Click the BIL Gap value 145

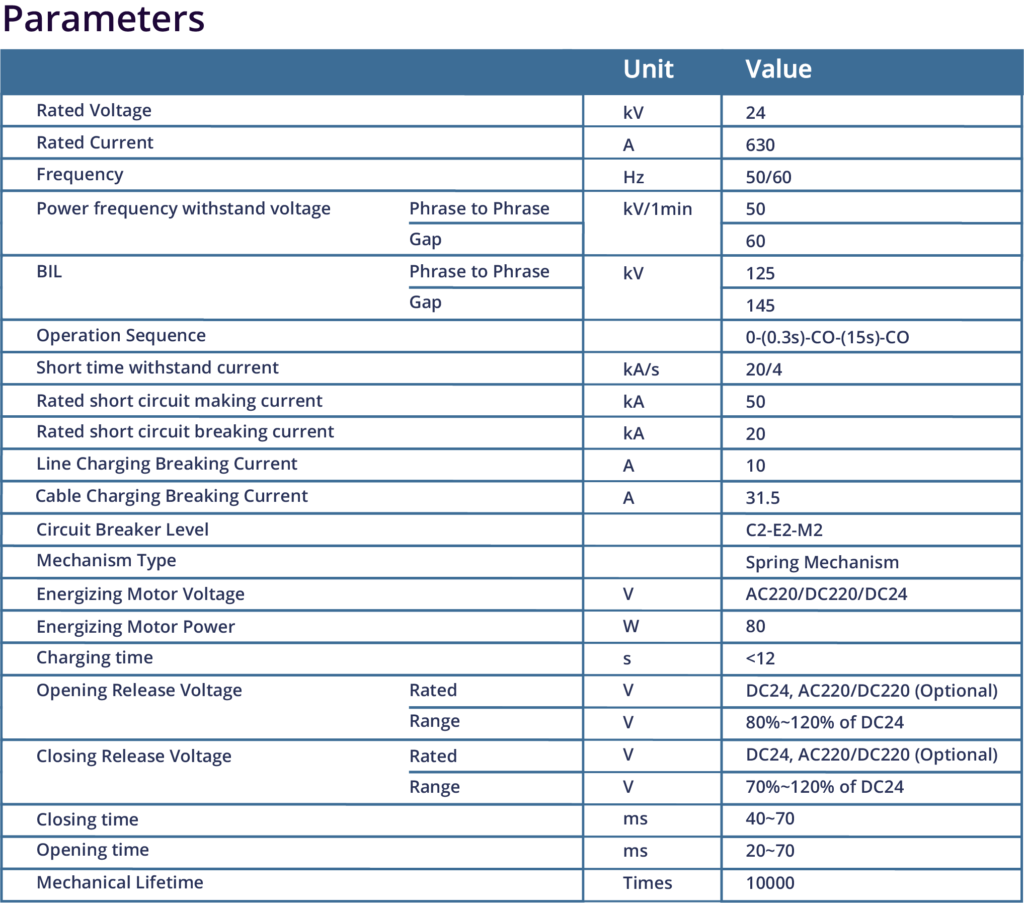click(x=760, y=305)
